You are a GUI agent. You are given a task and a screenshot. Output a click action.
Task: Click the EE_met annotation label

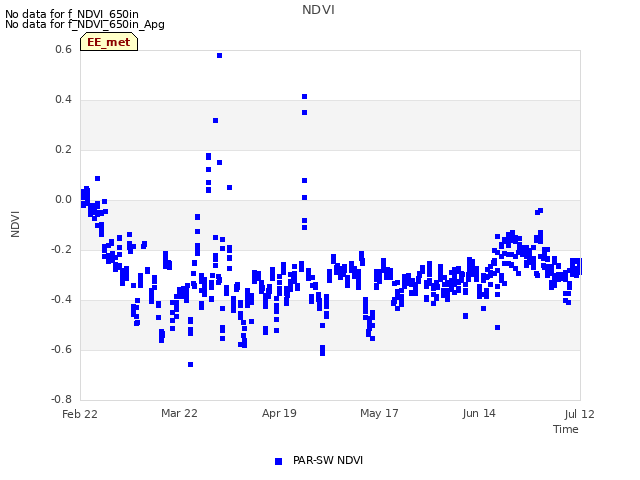[x=109, y=42]
